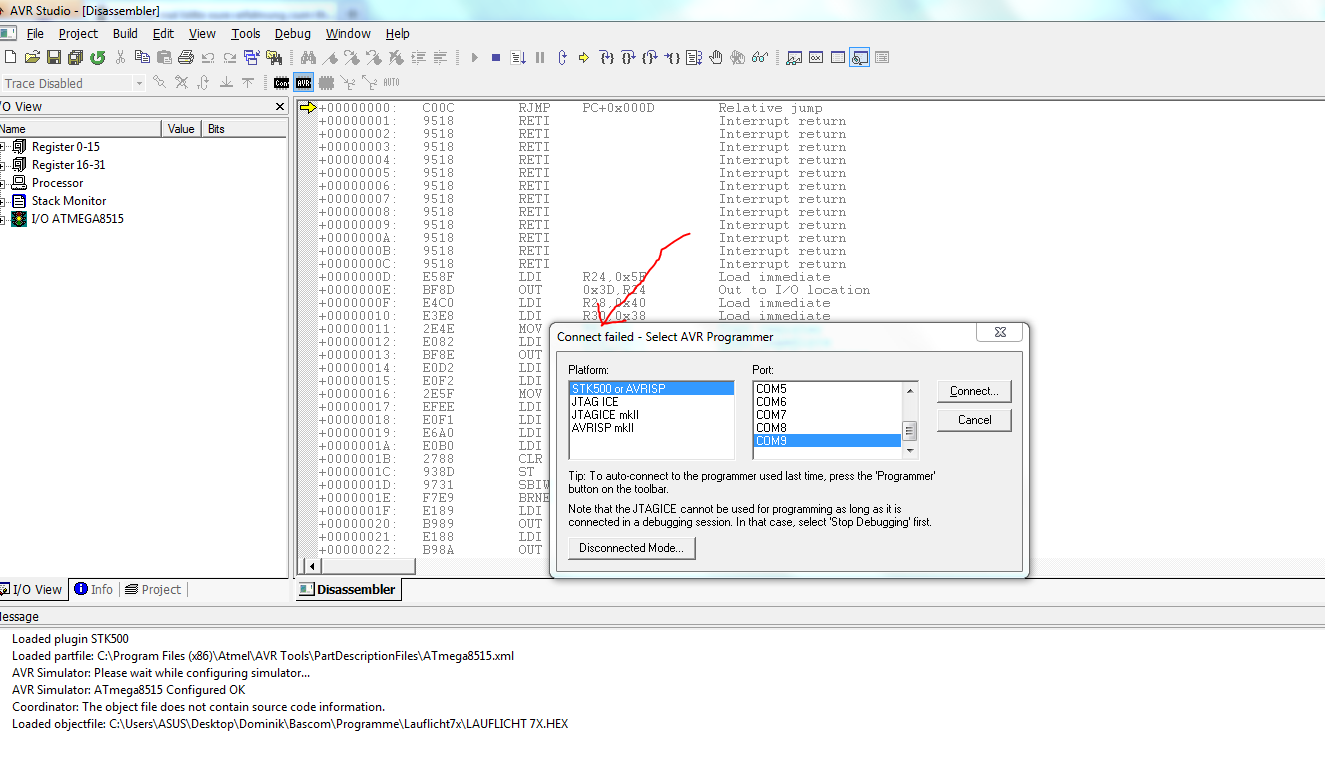Toggle the Watch window icon
This screenshot has height=760, width=1325.
pyautogui.click(x=794, y=58)
